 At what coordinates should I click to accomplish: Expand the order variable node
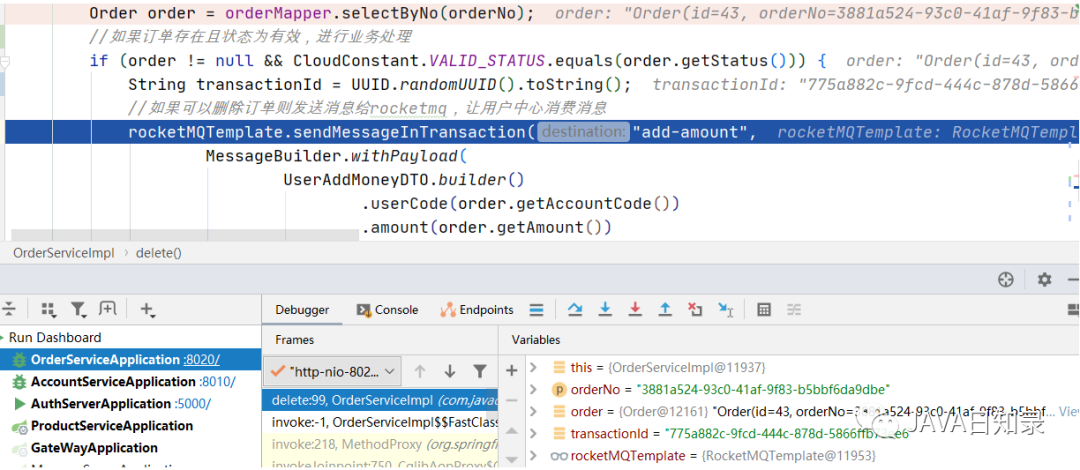tap(532, 411)
